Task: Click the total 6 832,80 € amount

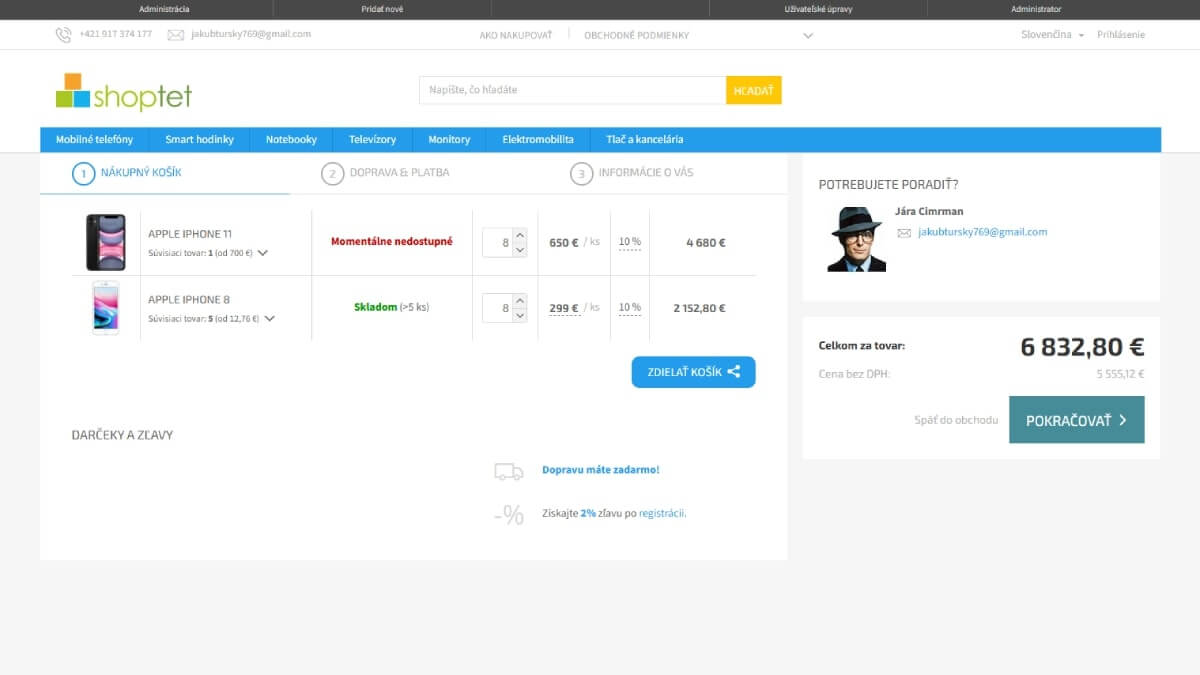Action: coord(1082,347)
